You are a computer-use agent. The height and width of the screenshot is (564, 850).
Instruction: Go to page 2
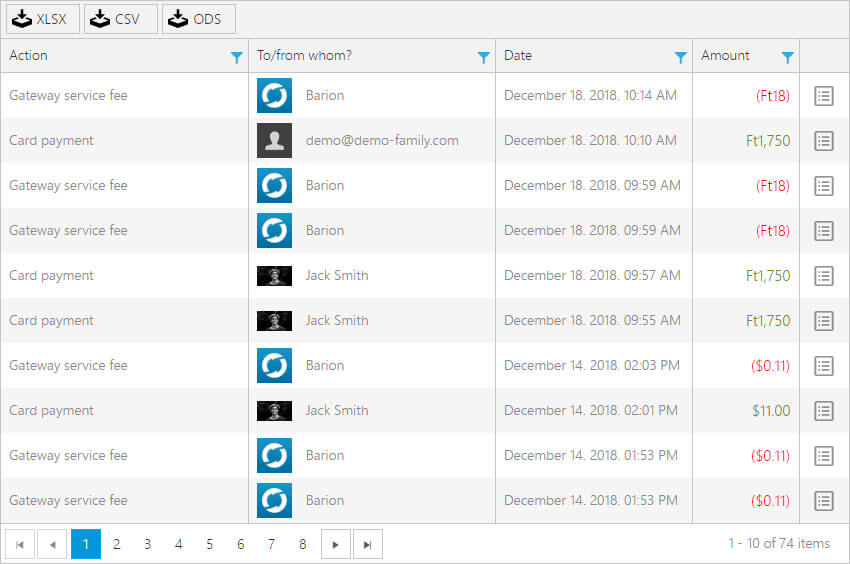[x=117, y=544]
